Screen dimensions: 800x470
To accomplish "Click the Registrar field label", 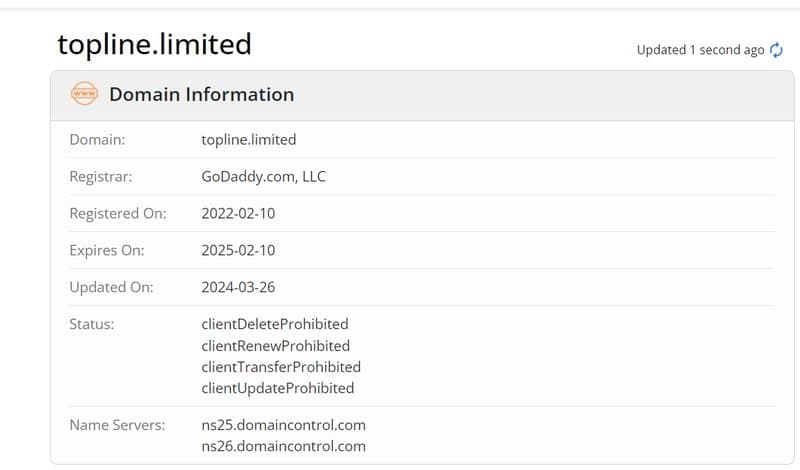I will pos(101,177).
